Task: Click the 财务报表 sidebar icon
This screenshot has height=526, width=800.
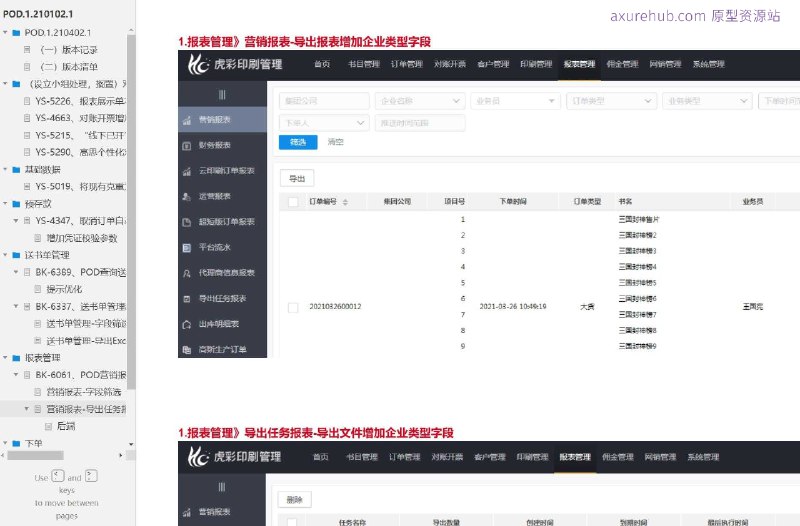Action: 187,146
